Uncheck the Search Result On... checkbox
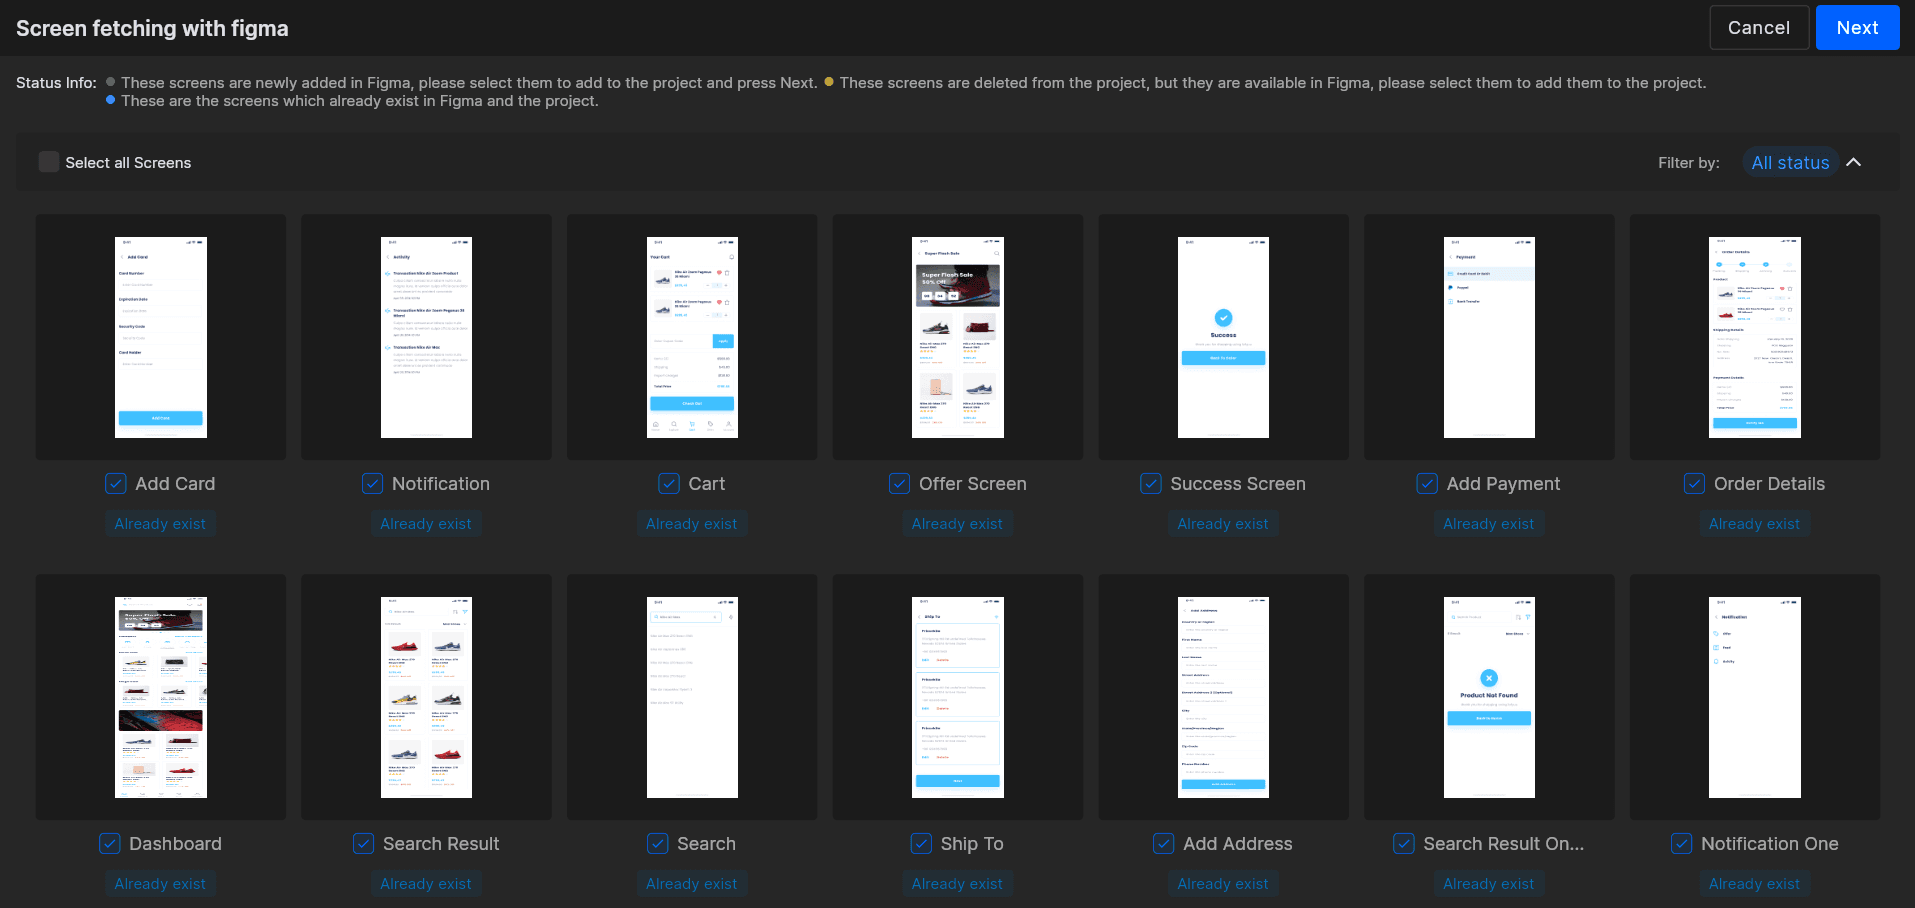 [x=1403, y=843]
